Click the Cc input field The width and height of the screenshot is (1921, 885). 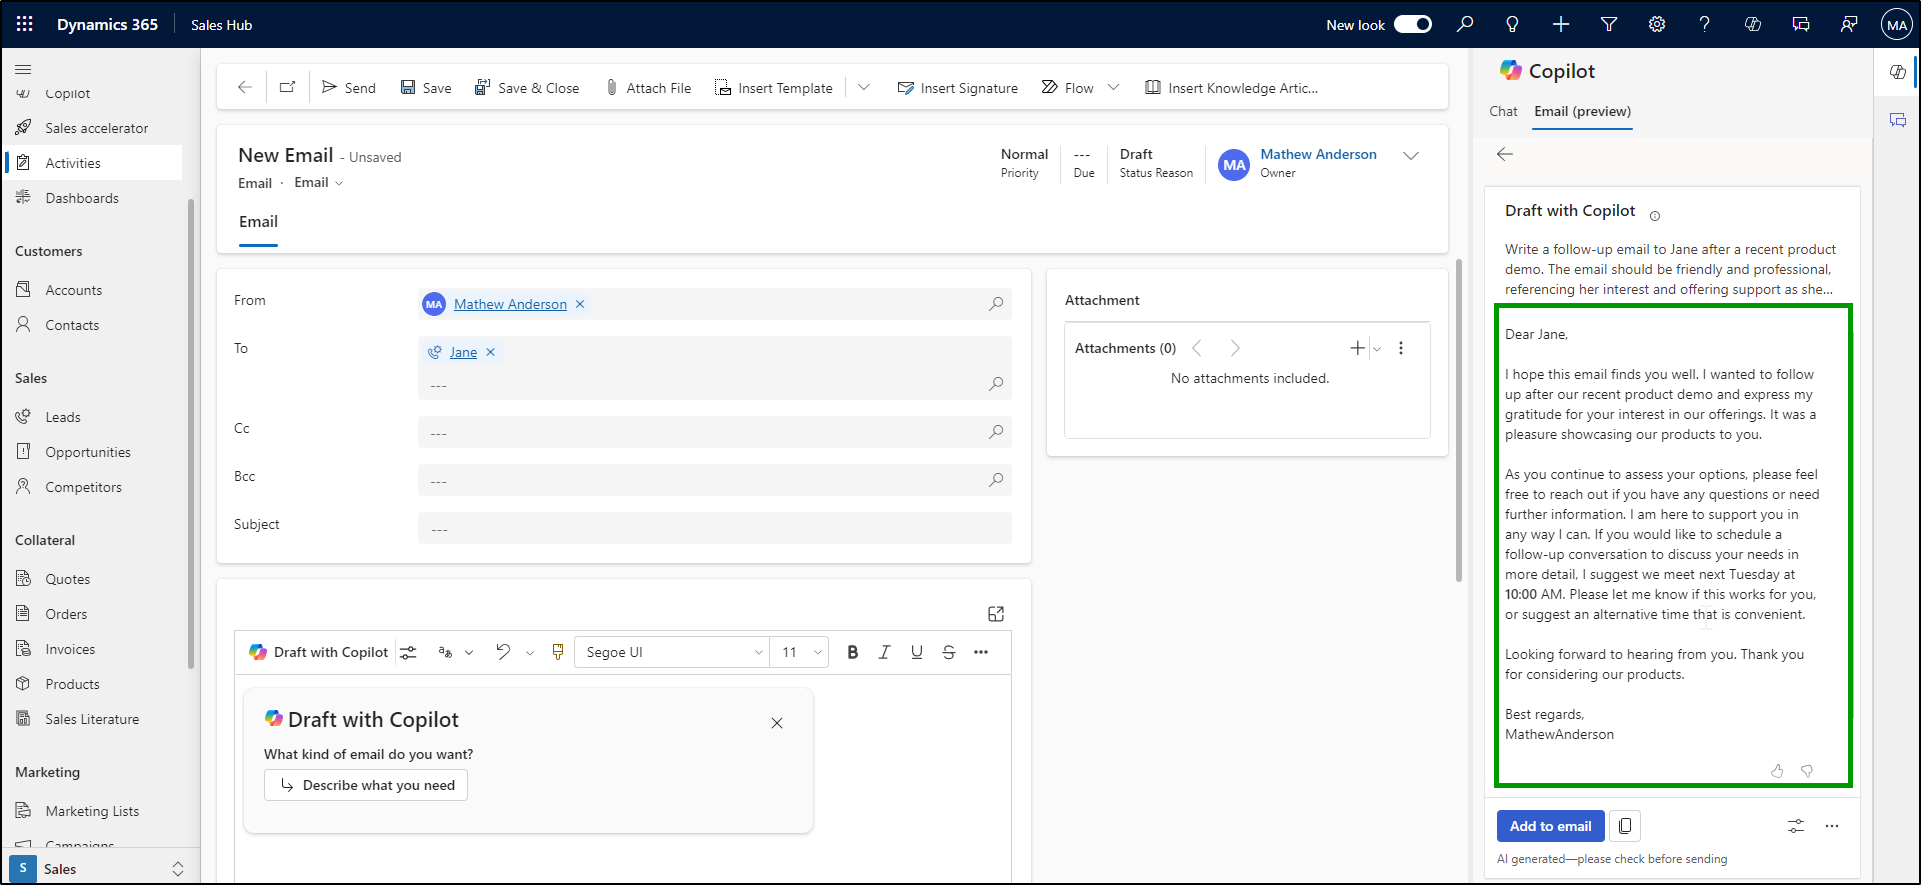click(x=714, y=432)
